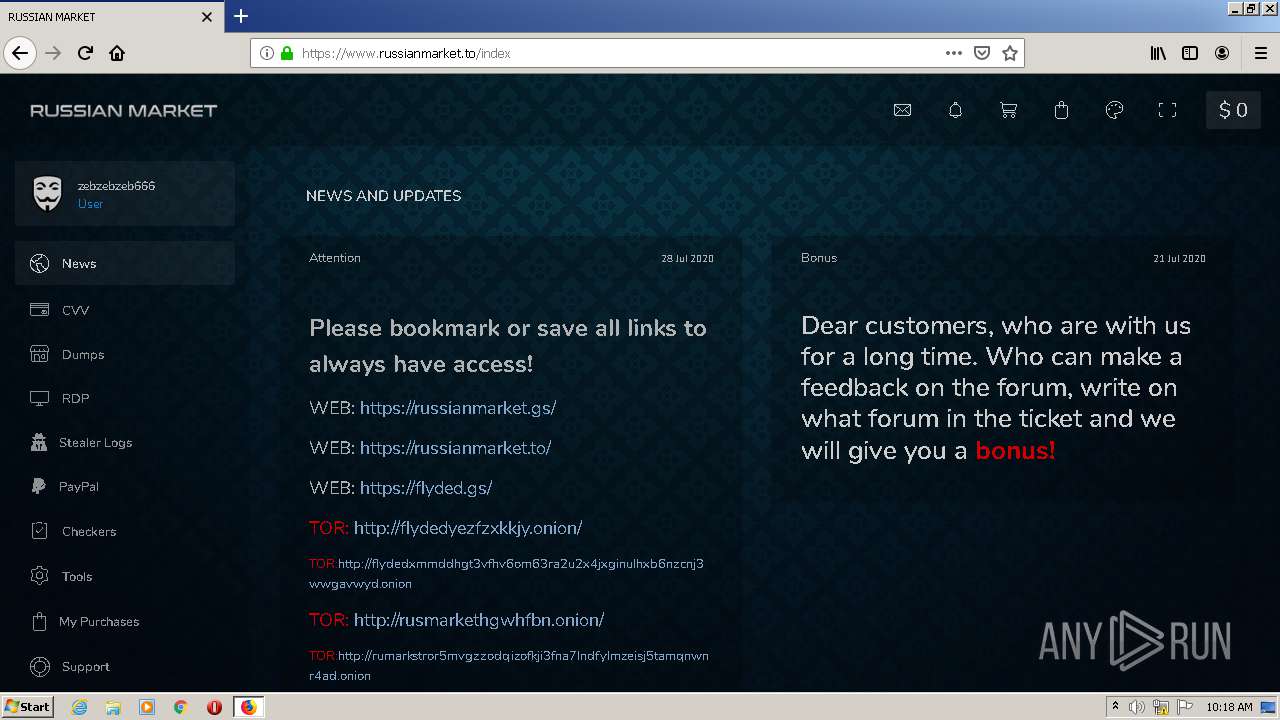Click the RUSSIAN MARKET site logo
The image size is (1280, 720).
coord(123,110)
